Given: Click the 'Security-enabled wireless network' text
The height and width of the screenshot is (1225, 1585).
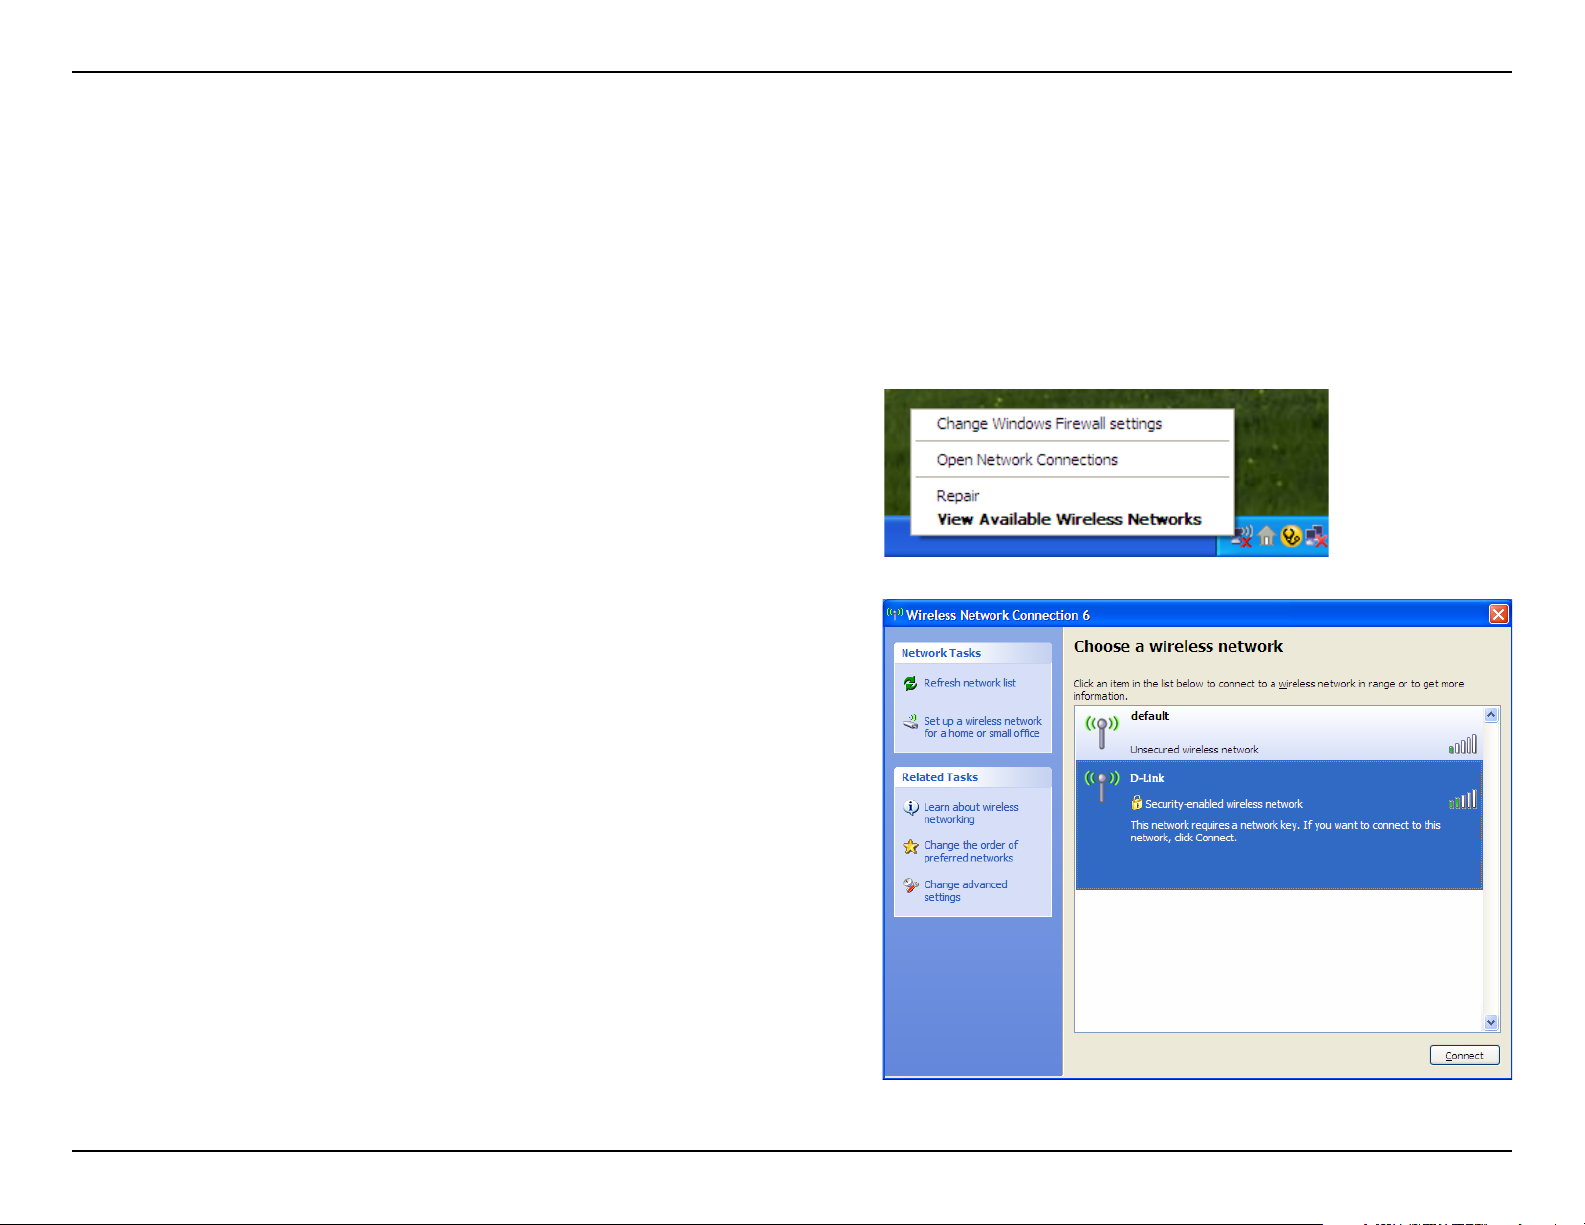Looking at the screenshot, I should pyautogui.click(x=1223, y=804).
